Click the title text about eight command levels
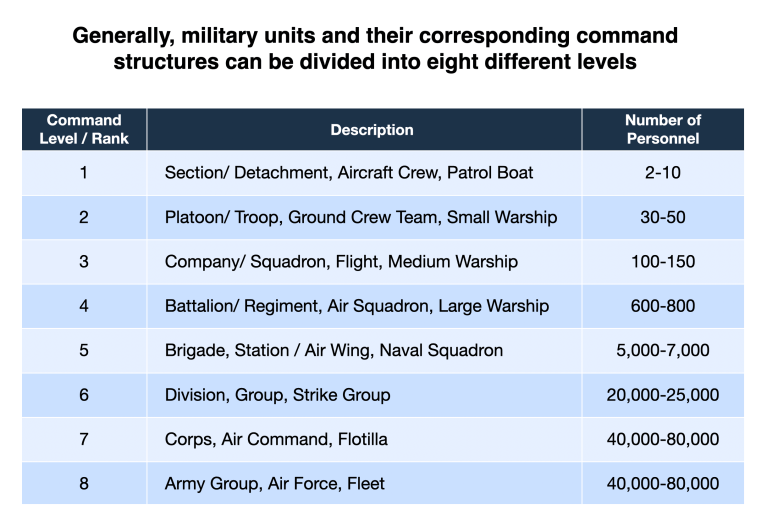Image resolution: width=767 pixels, height=527 pixels. [x=375, y=49]
